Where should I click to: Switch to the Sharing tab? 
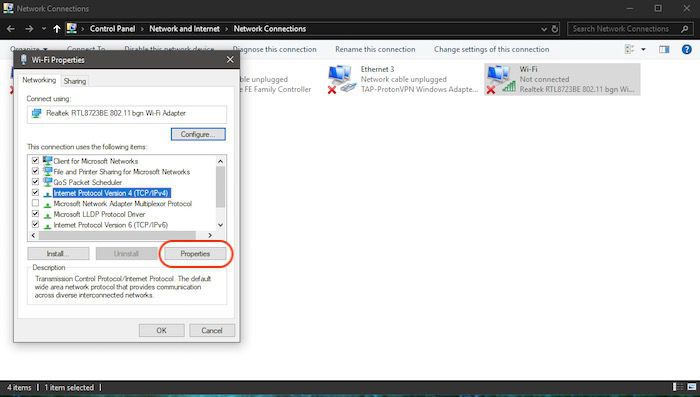(x=75, y=81)
